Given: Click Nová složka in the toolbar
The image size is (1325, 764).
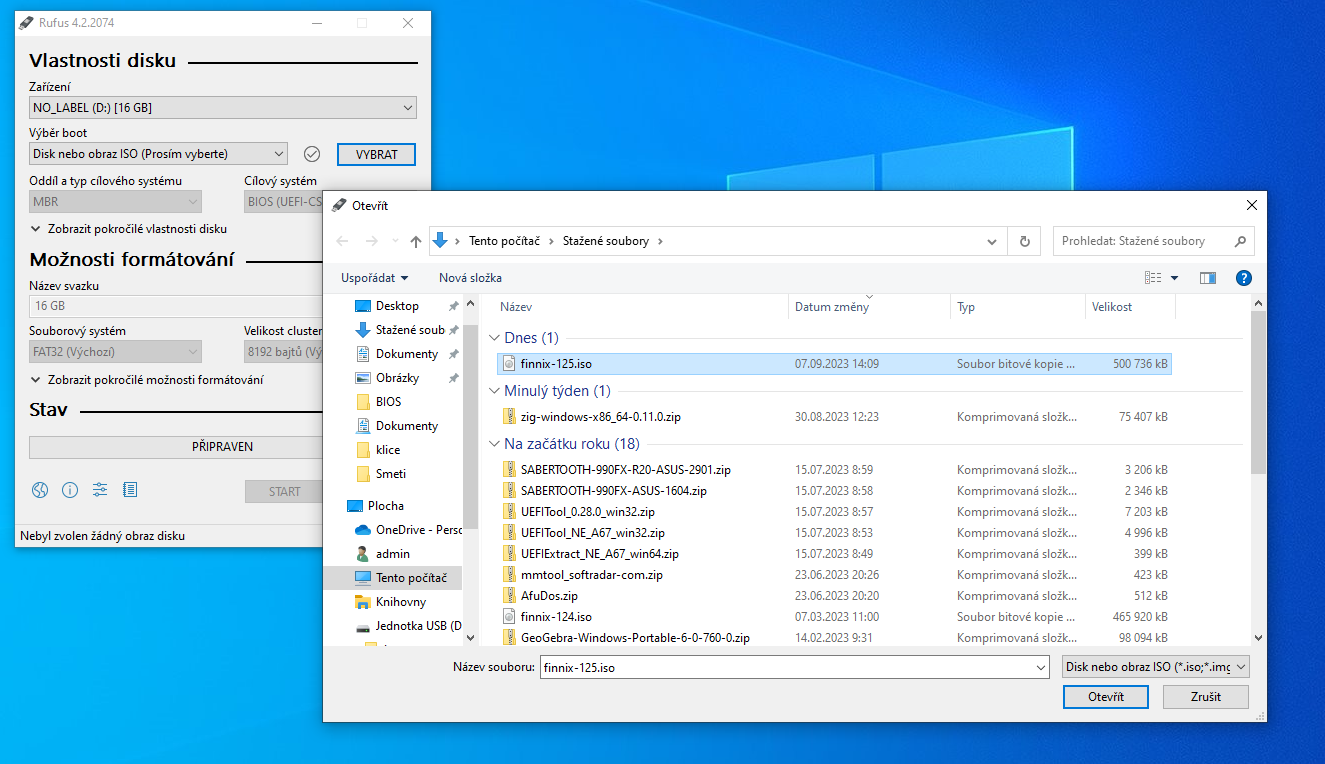Looking at the screenshot, I should pyautogui.click(x=470, y=278).
